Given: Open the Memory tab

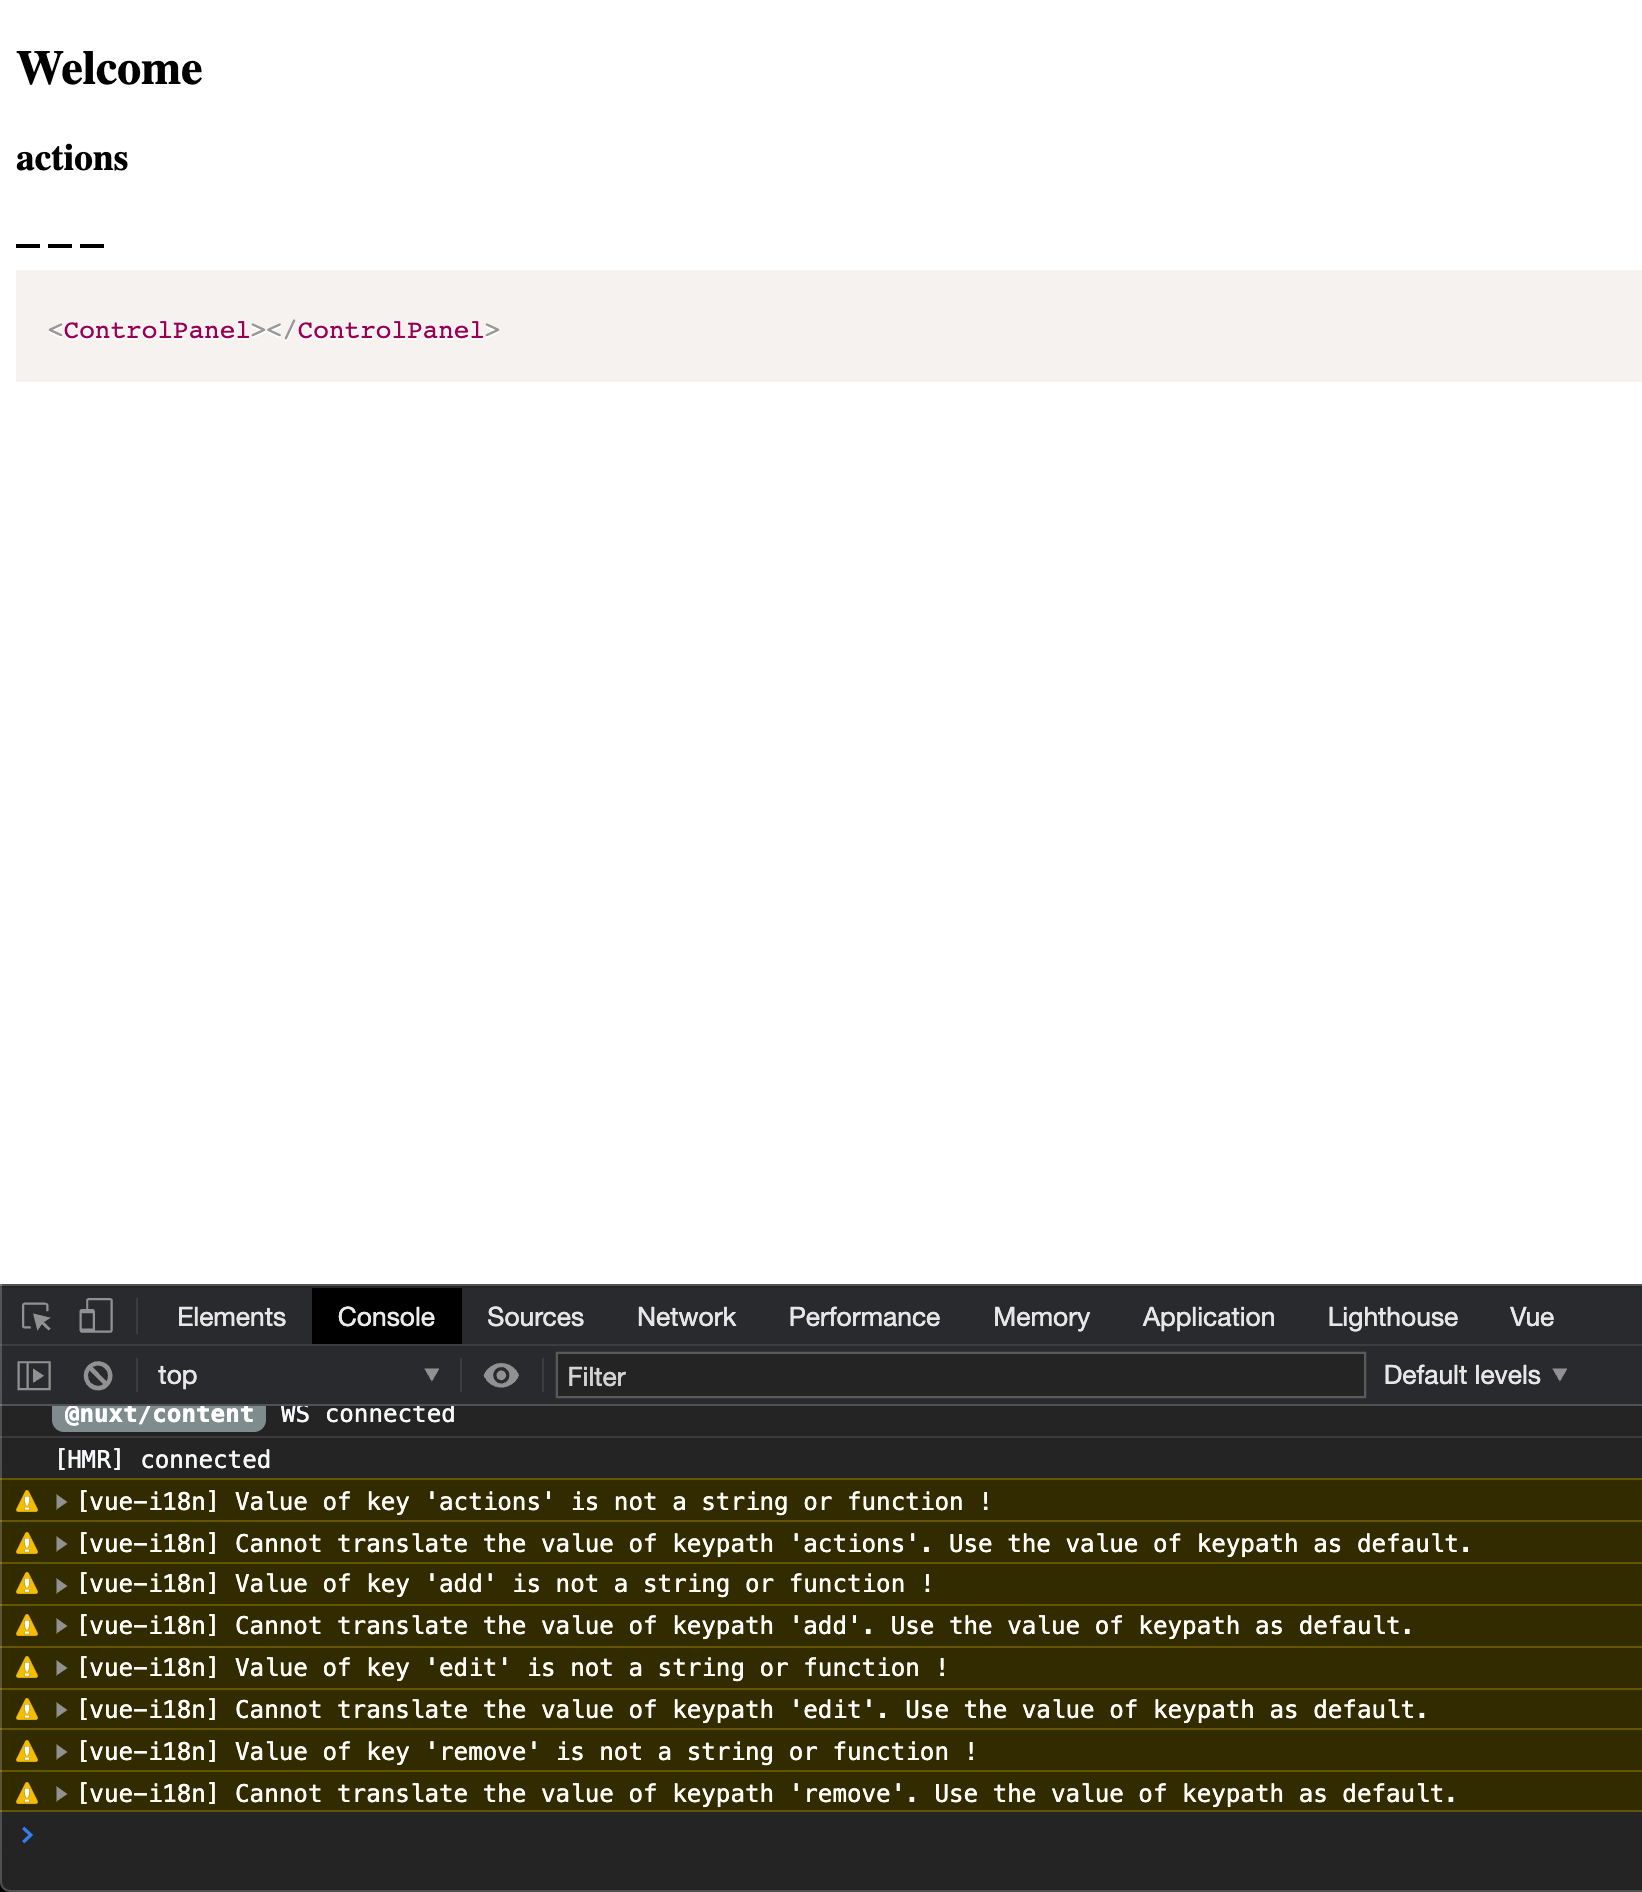Looking at the screenshot, I should point(1041,1317).
